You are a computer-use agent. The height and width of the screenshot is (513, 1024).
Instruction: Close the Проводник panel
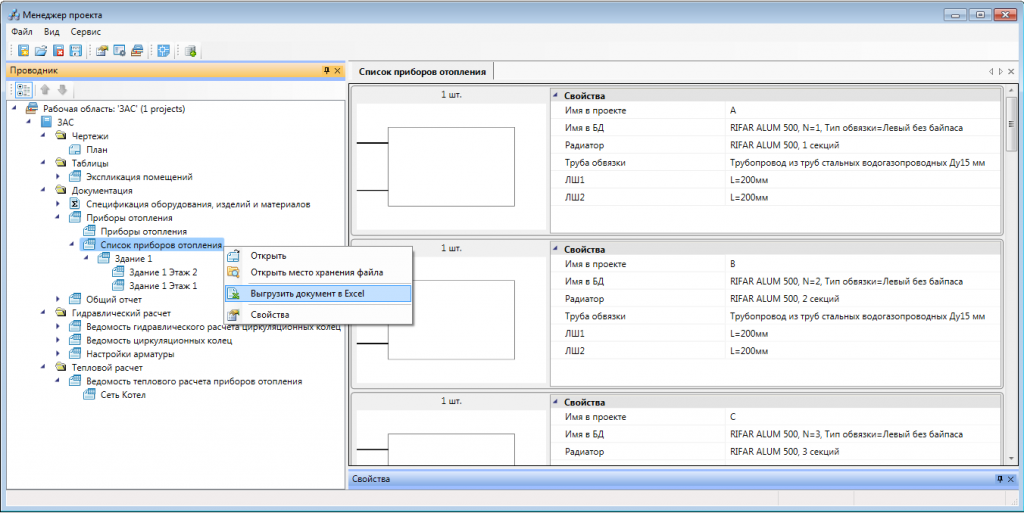(x=338, y=70)
